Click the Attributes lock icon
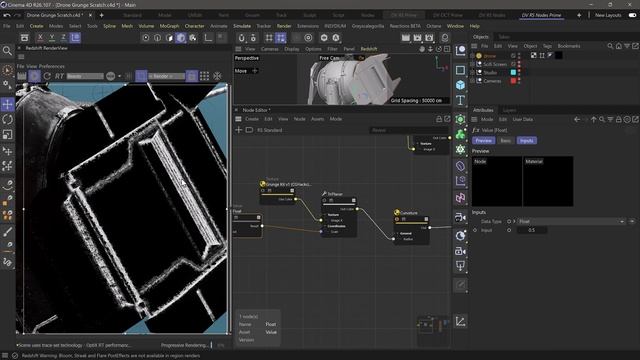This screenshot has height=360, width=640. 619,120
